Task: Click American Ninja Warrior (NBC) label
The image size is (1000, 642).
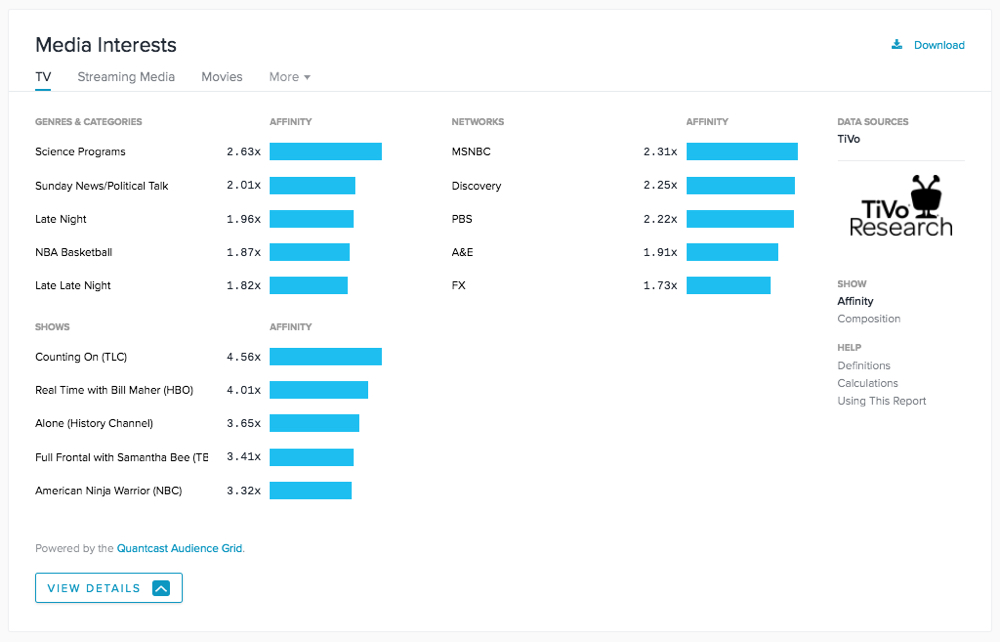Action: tap(108, 491)
